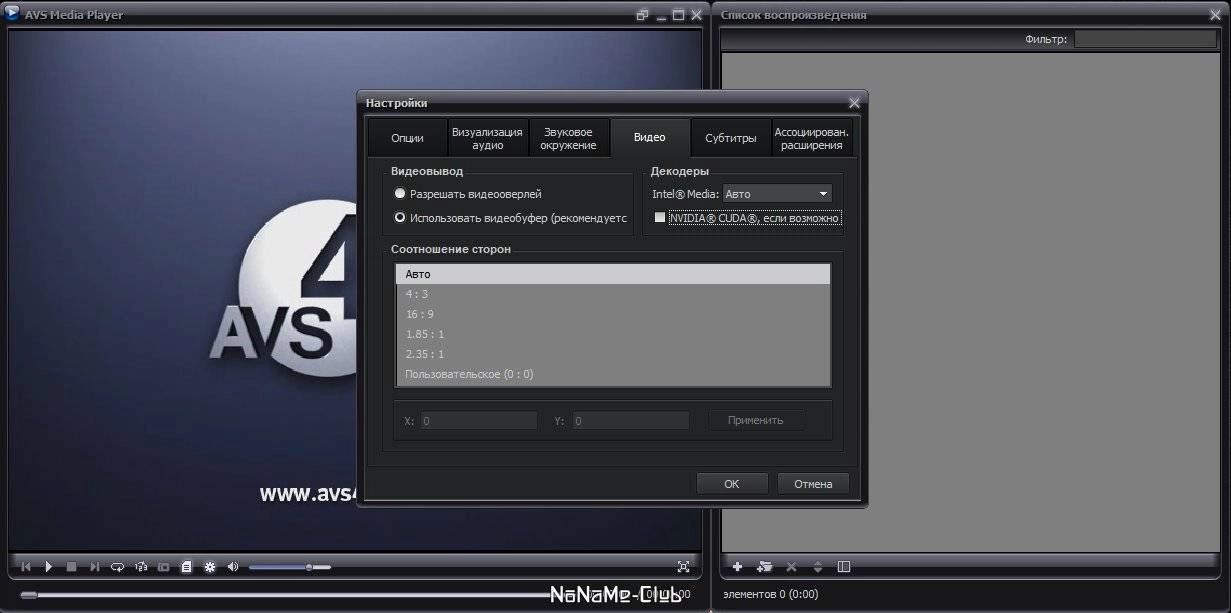Jump to the previous track in player
The image size is (1231, 613).
(26, 567)
